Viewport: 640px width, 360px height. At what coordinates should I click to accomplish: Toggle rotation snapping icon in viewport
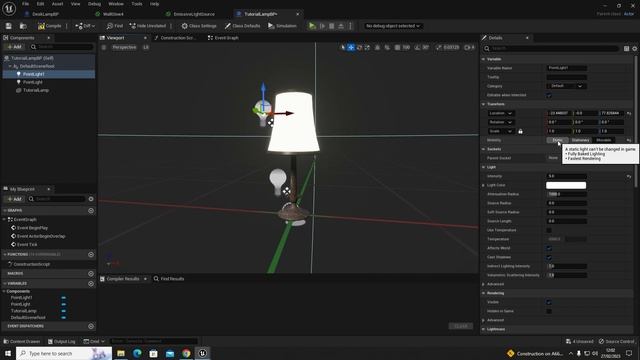(417, 47)
